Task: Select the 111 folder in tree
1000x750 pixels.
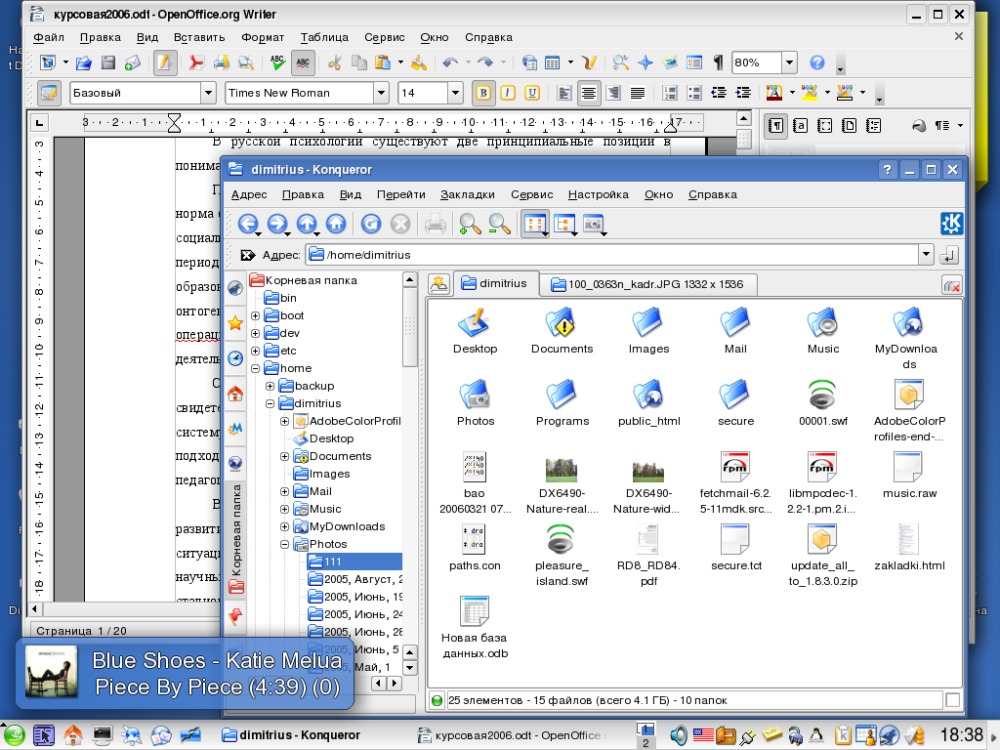Action: (x=354, y=562)
